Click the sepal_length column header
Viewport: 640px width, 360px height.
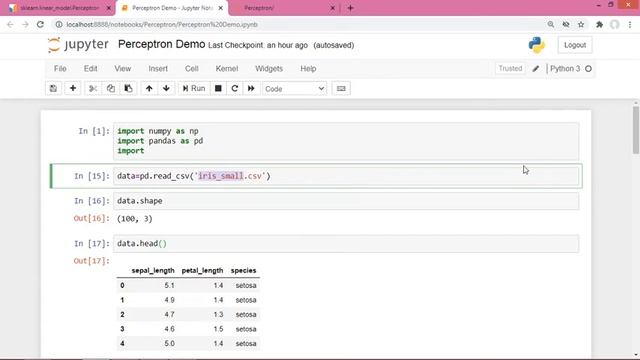click(153, 270)
